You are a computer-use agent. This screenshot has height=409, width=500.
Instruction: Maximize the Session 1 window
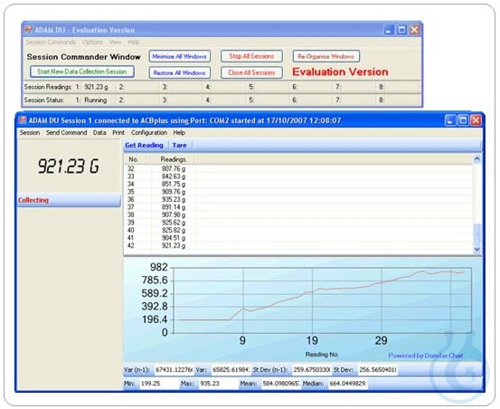point(463,120)
